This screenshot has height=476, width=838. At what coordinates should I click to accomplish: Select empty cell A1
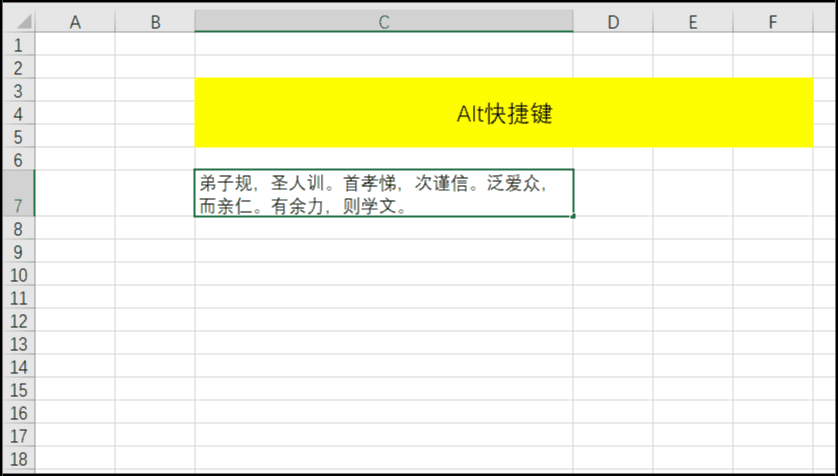click(x=75, y=45)
